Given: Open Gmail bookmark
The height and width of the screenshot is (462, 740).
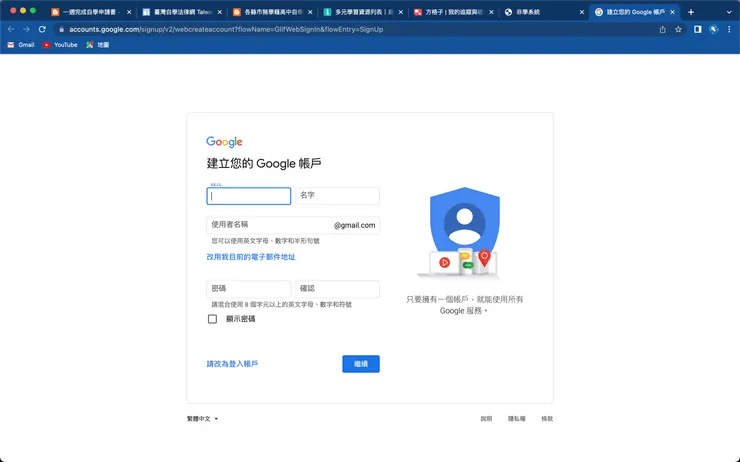Looking at the screenshot, I should (21, 45).
